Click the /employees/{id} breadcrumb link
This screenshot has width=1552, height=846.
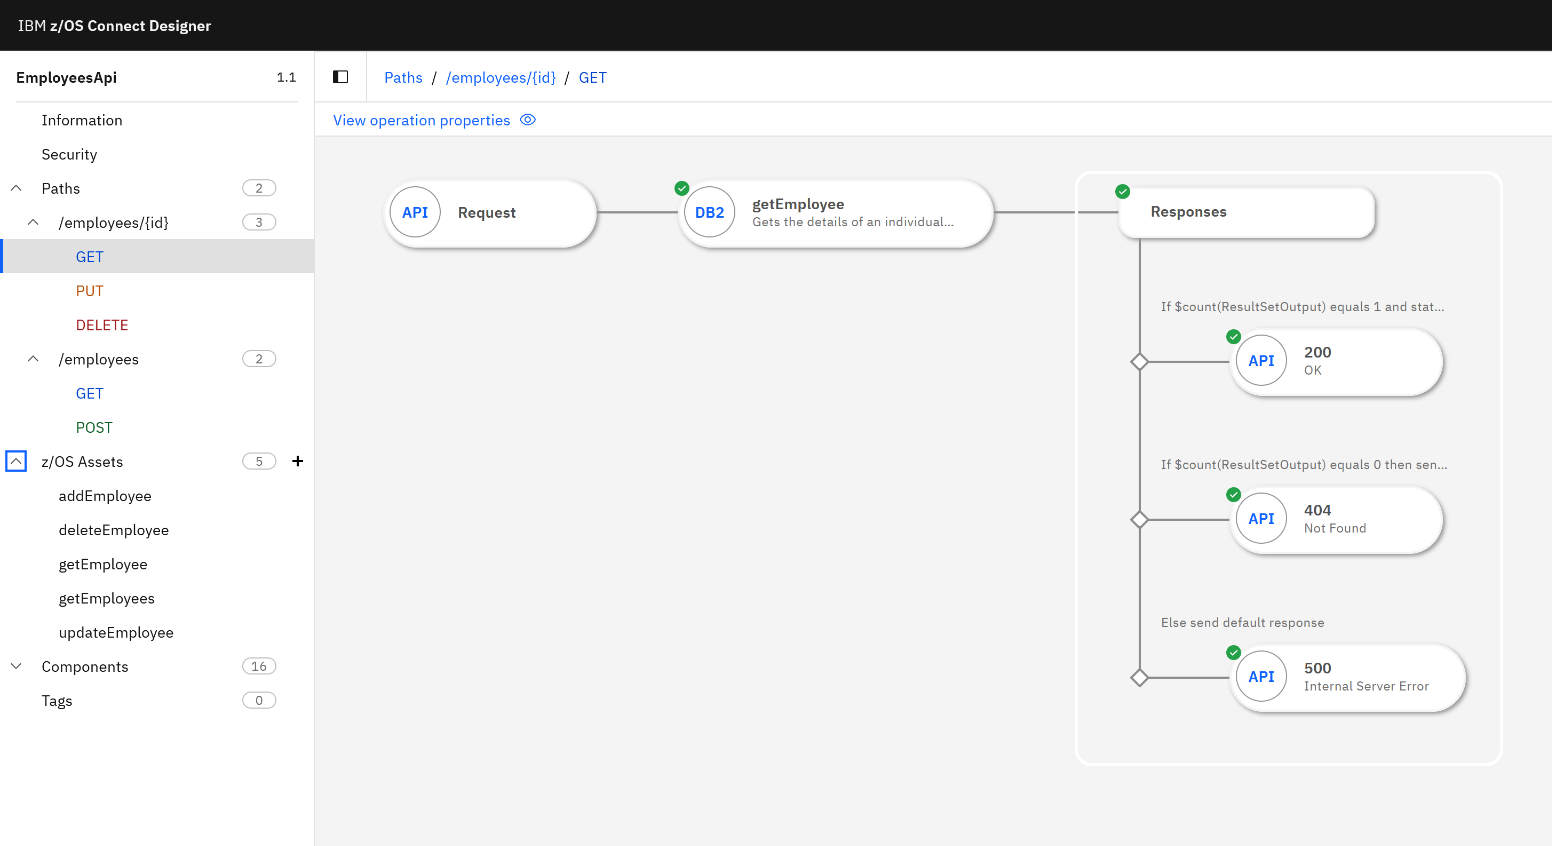pyautogui.click(x=501, y=77)
